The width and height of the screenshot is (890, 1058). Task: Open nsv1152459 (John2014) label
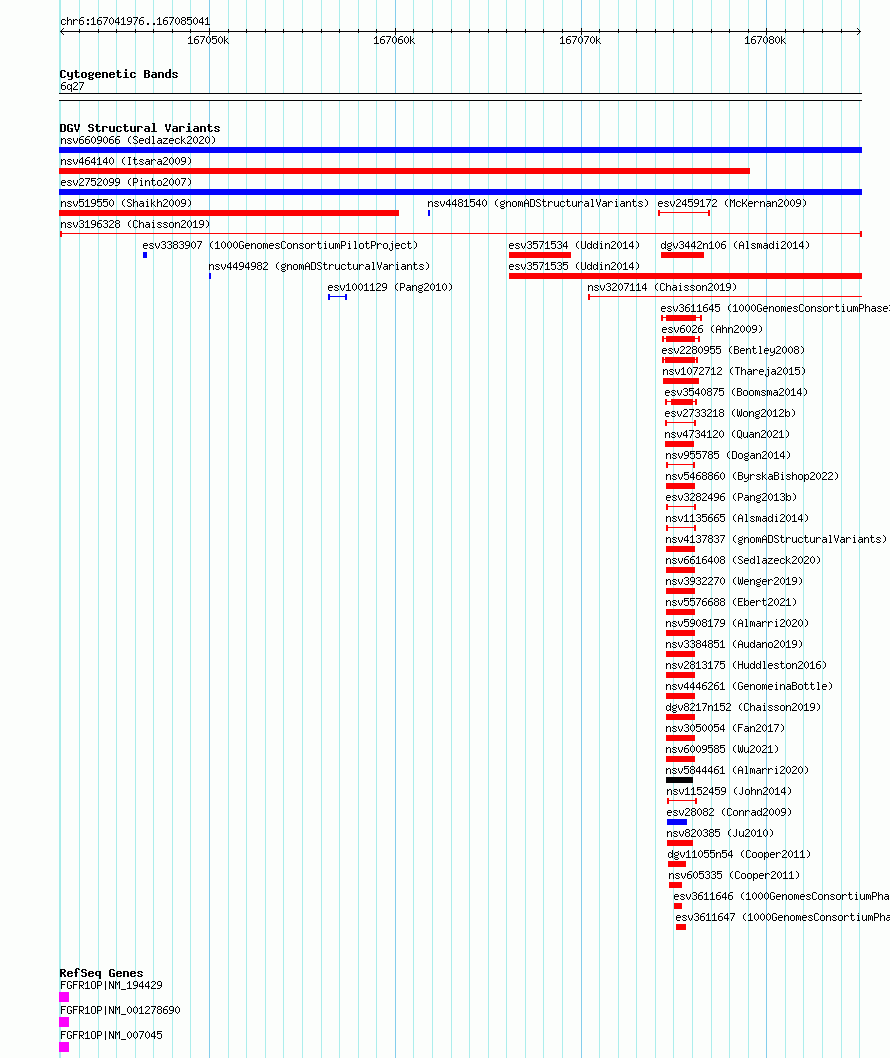[729, 790]
